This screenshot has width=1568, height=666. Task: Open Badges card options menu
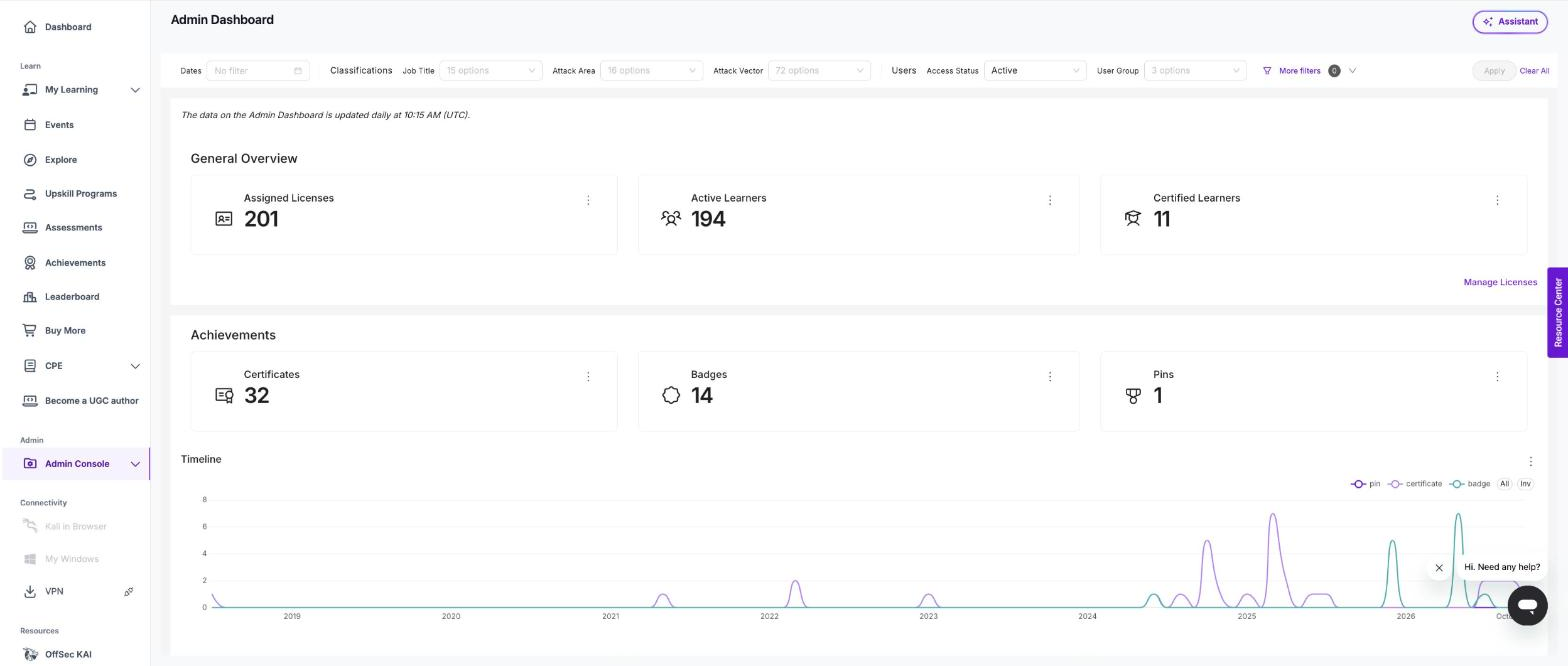pyautogui.click(x=1050, y=377)
